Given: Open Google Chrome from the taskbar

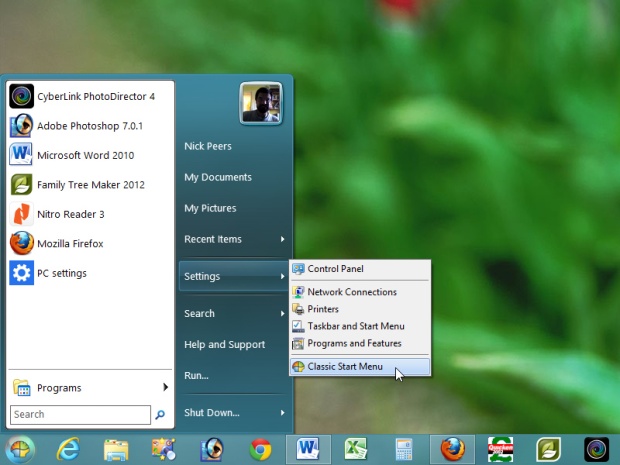Looking at the screenshot, I should pyautogui.click(x=260, y=450).
